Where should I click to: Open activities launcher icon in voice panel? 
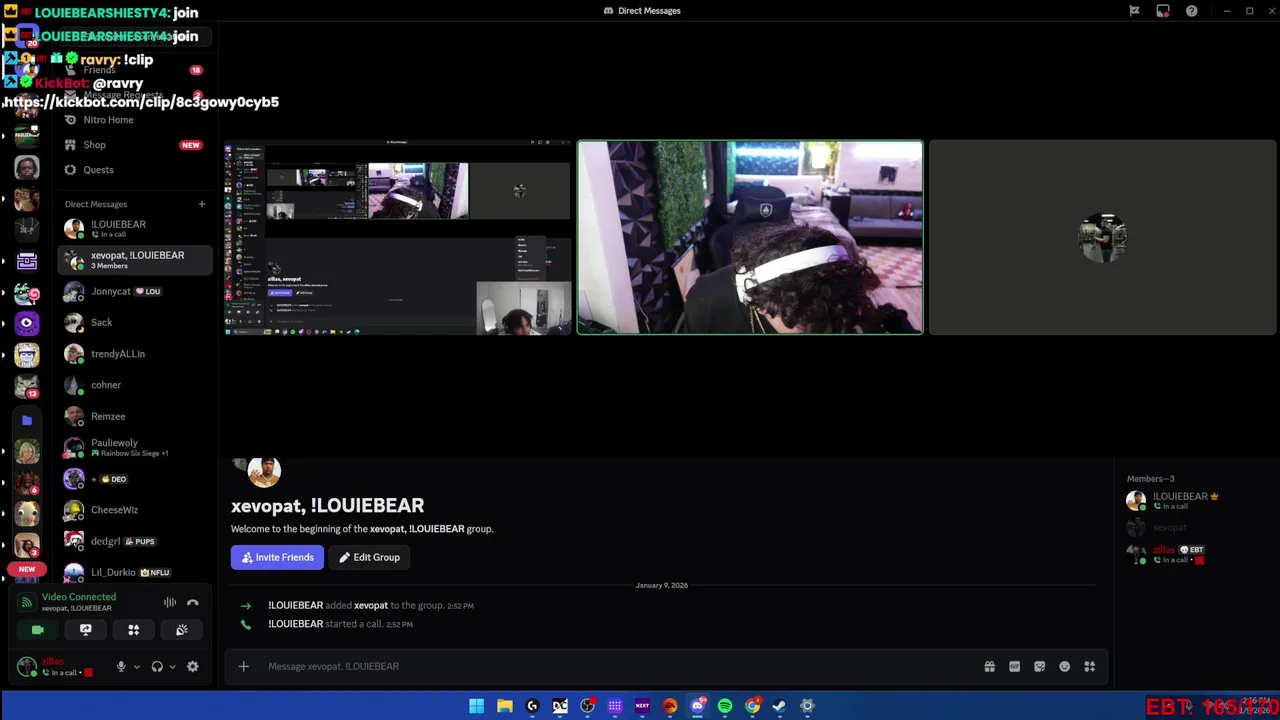[x=133, y=630]
